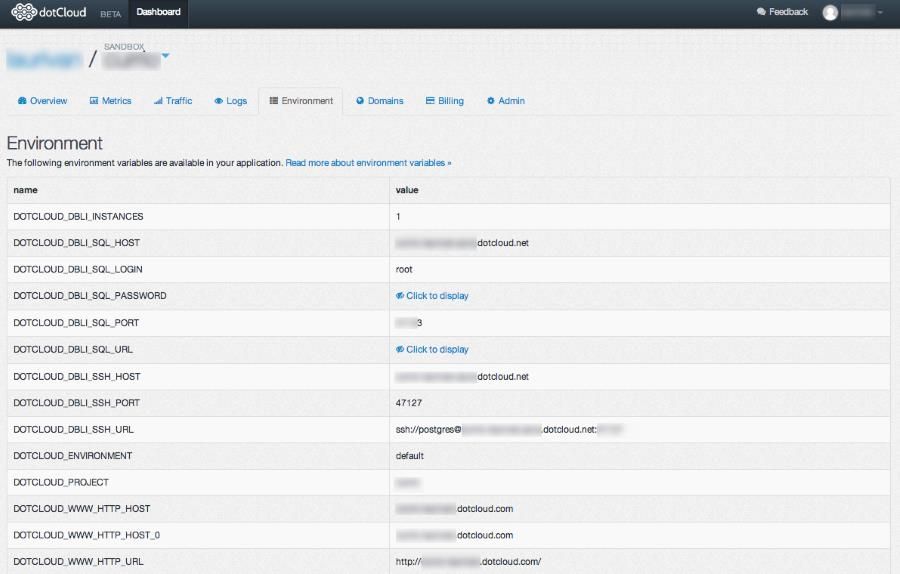Viewport: 900px width, 574px height.
Task: Click the eye icon in SQL_URL row
Action: [x=399, y=349]
